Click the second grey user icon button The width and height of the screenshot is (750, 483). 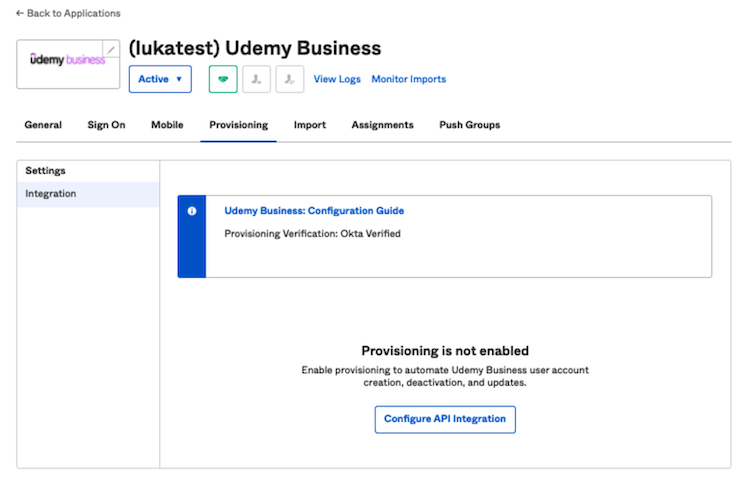[x=290, y=79]
